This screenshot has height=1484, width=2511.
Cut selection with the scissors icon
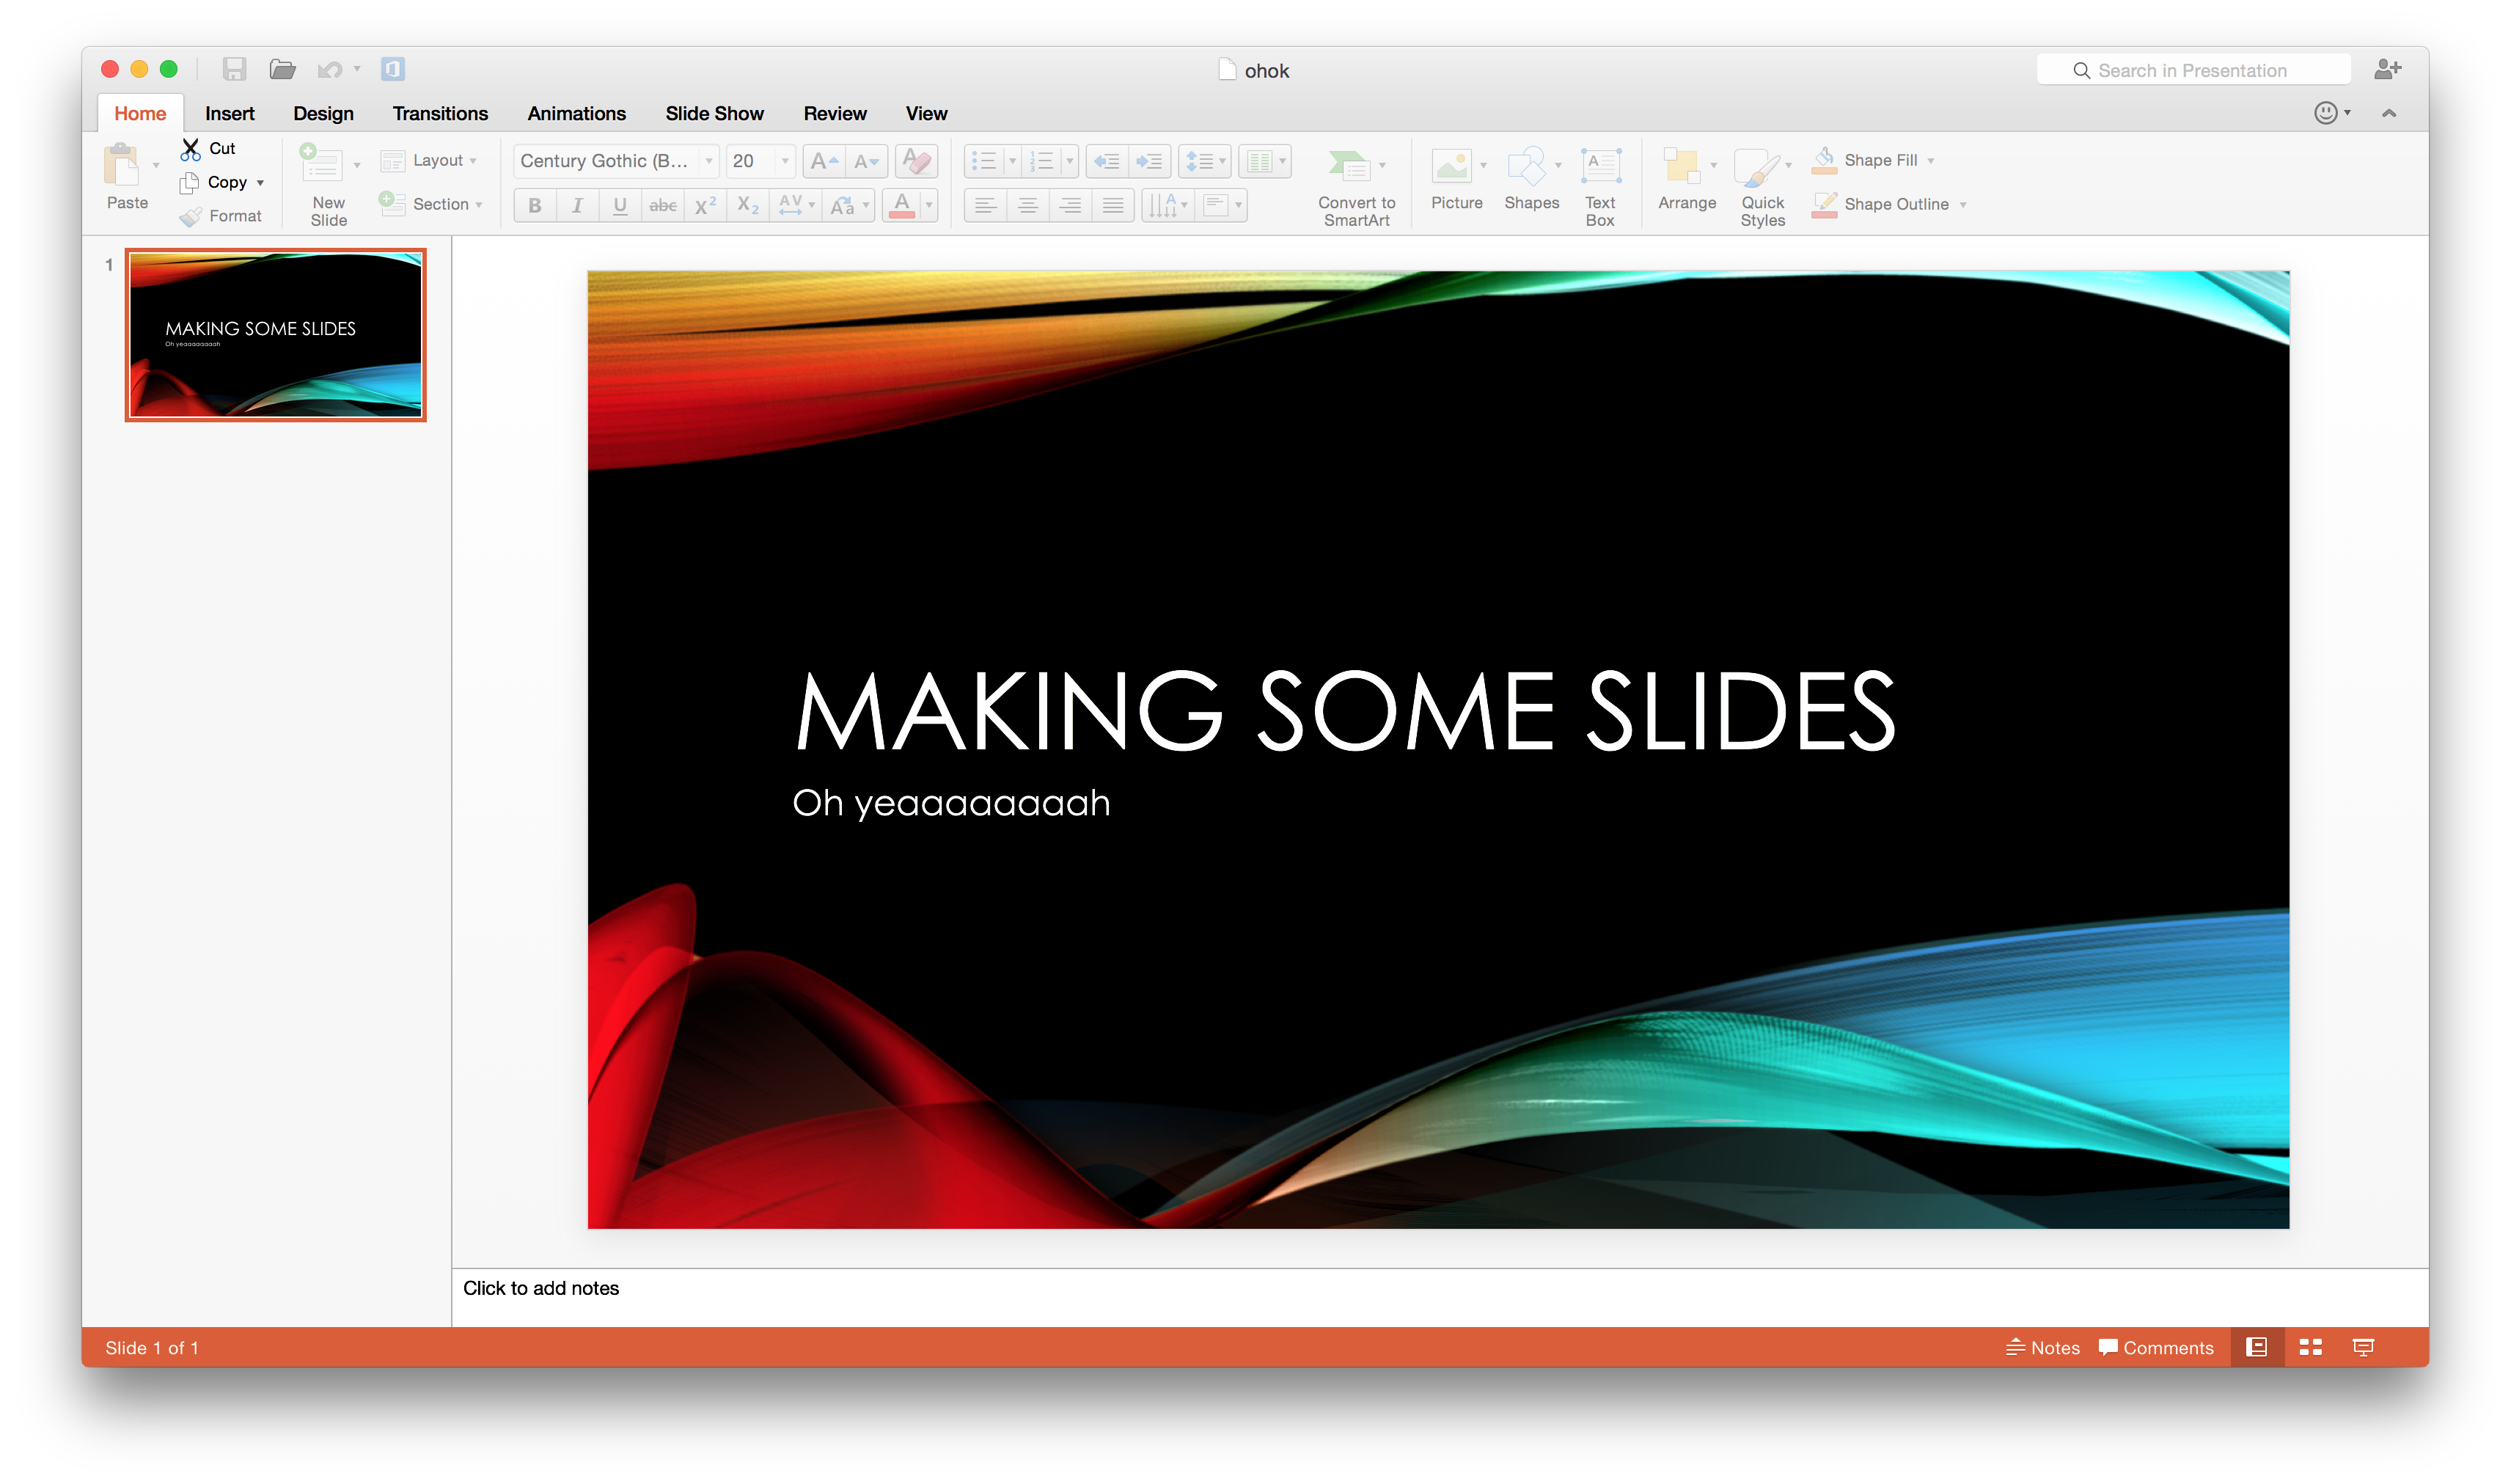point(190,149)
